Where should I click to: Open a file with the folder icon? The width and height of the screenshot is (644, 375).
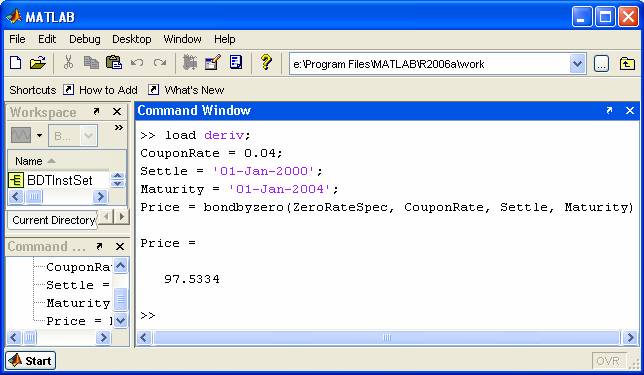coord(38,63)
